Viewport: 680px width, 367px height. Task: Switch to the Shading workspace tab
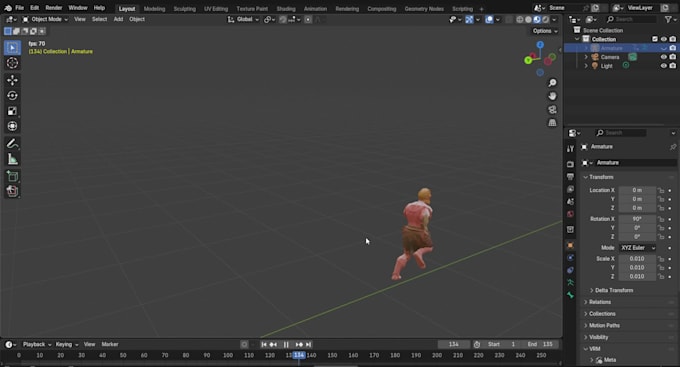coord(286,9)
